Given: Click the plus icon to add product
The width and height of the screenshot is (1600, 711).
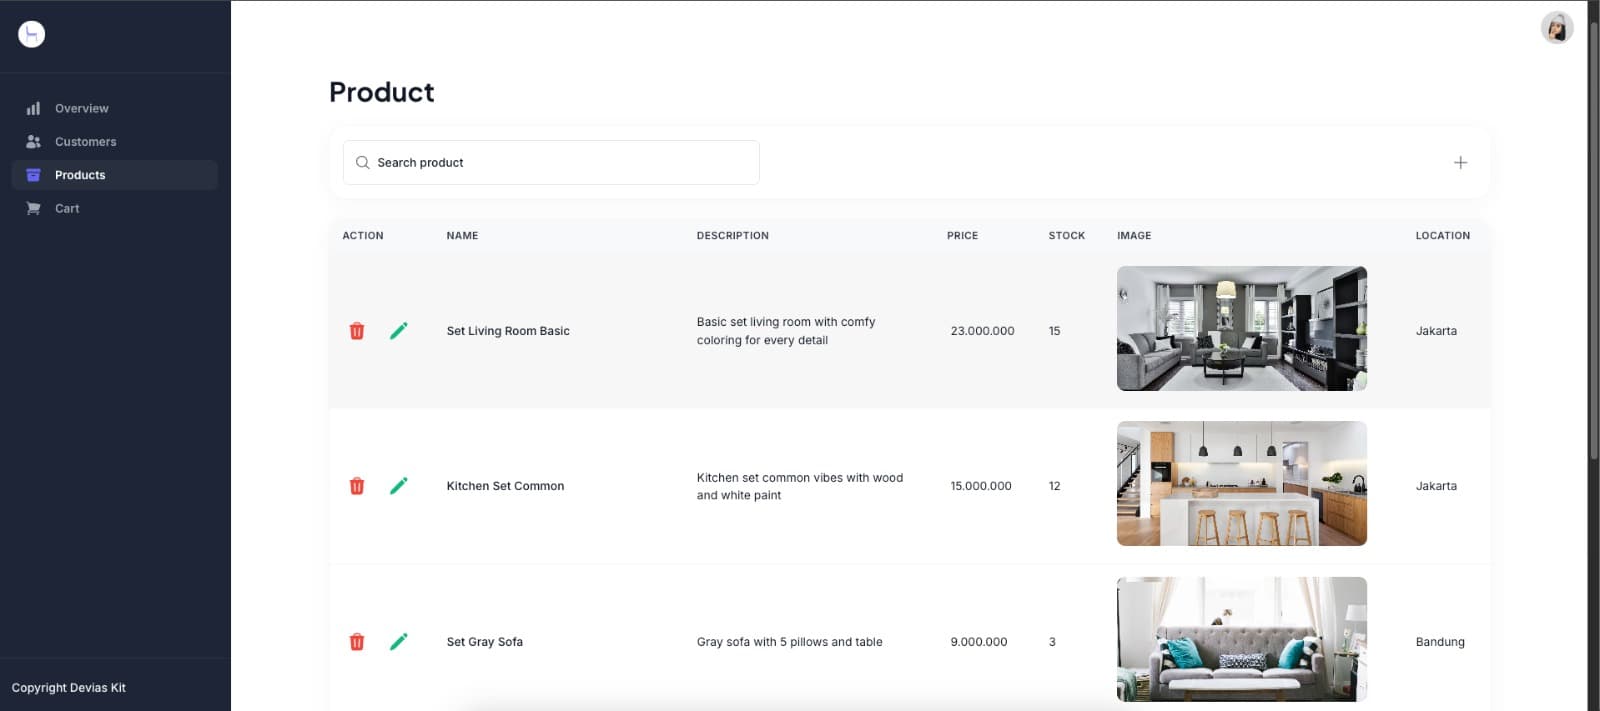Looking at the screenshot, I should pyautogui.click(x=1460, y=162).
